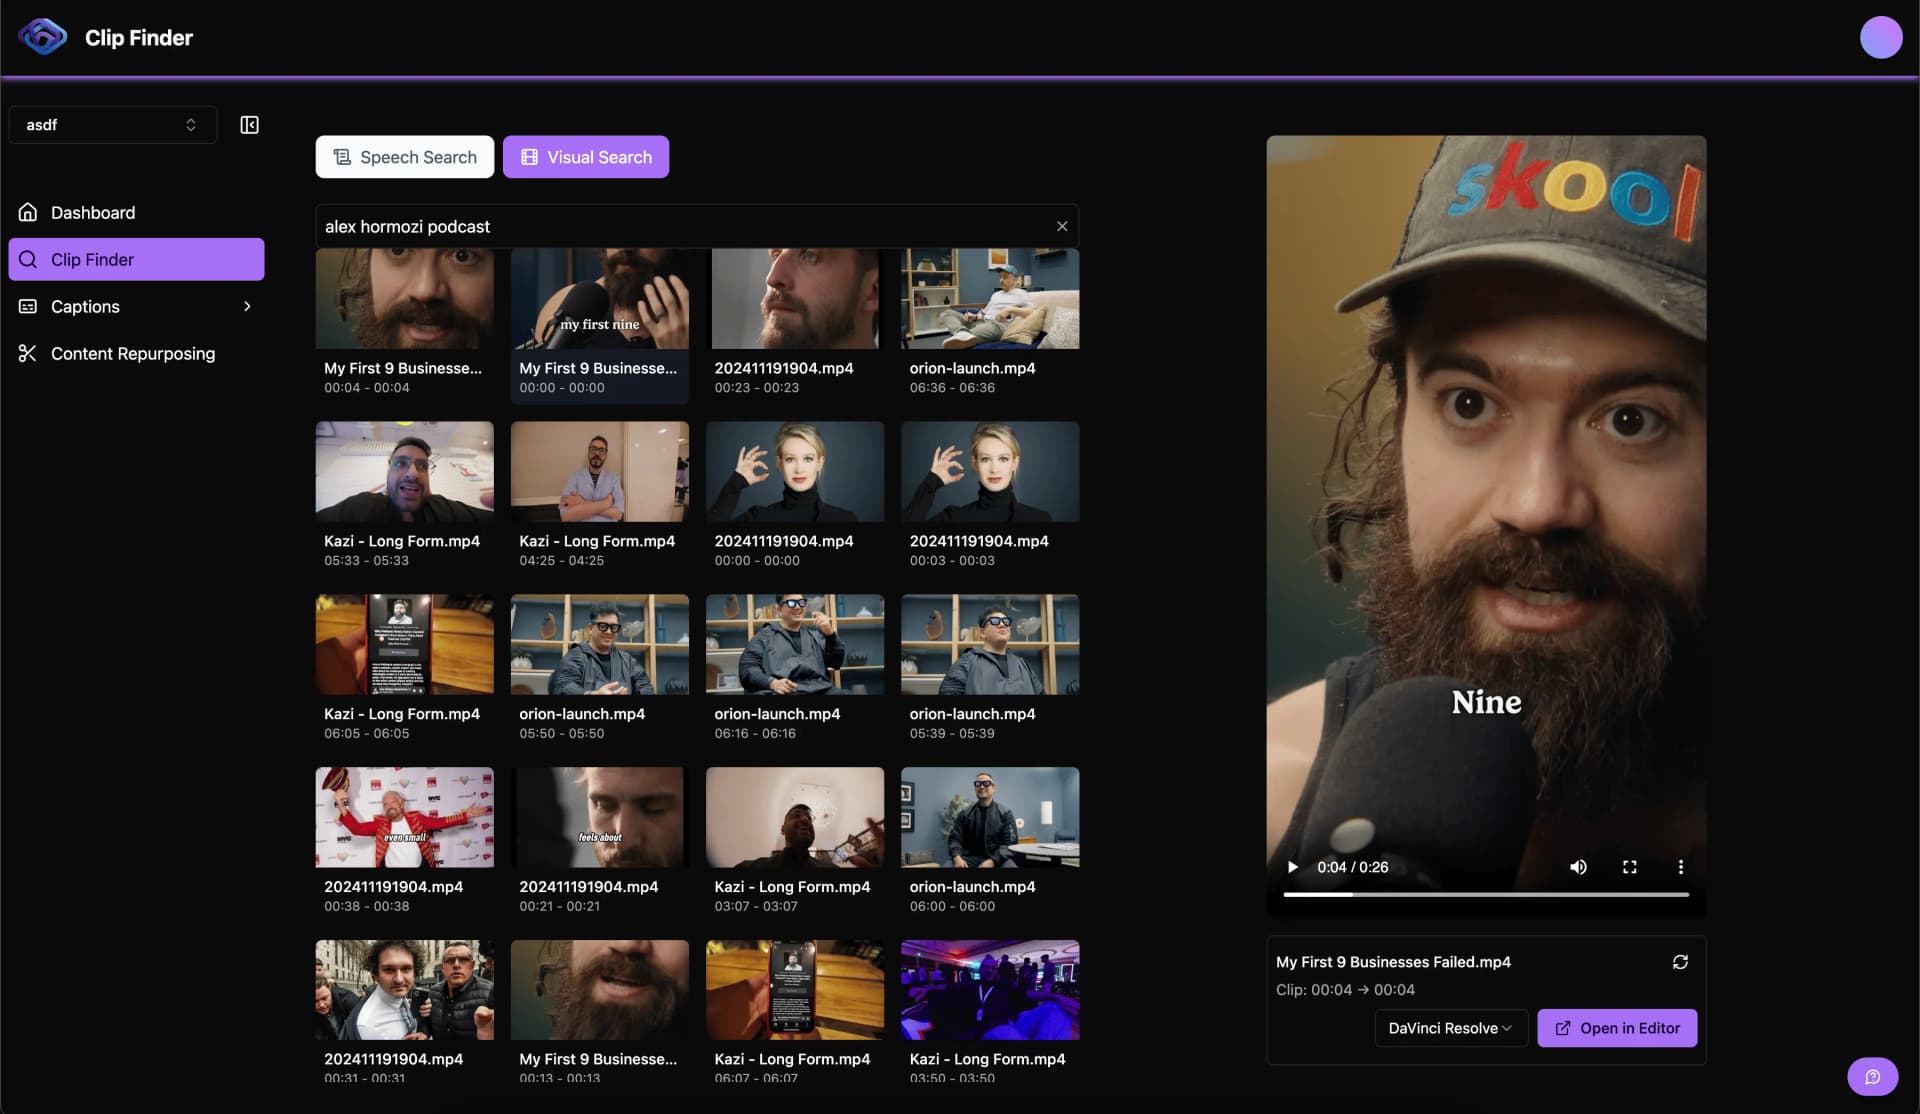Select orion-launch.mp4 06:36 clip thumbnail
1920x1114 pixels.
click(990, 299)
